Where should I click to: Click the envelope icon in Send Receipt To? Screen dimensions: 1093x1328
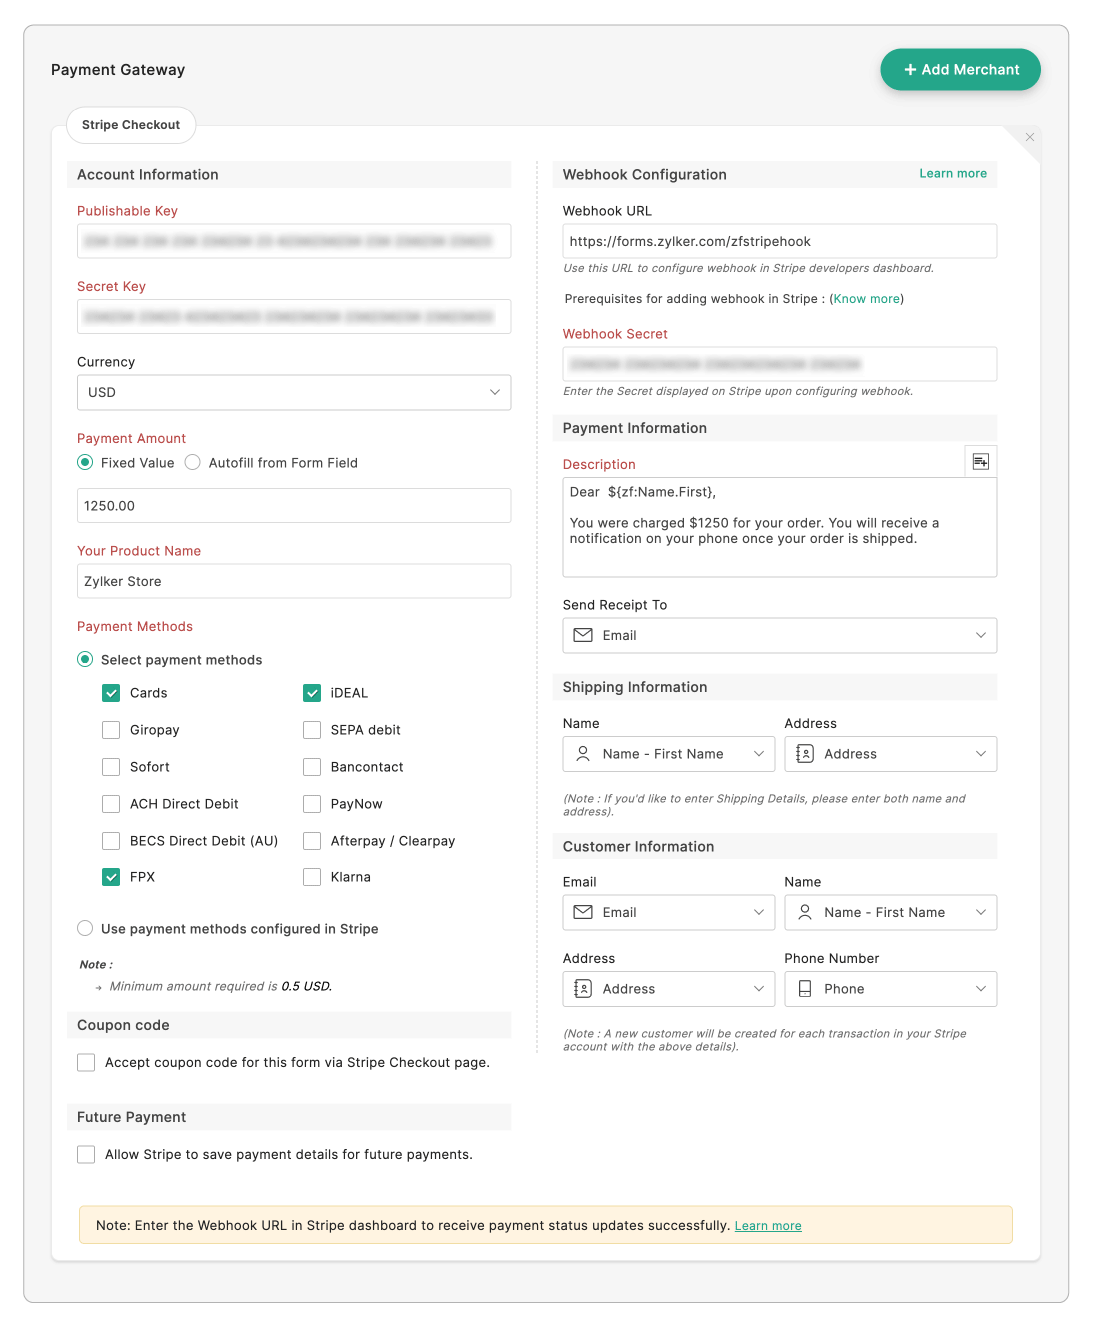(583, 635)
